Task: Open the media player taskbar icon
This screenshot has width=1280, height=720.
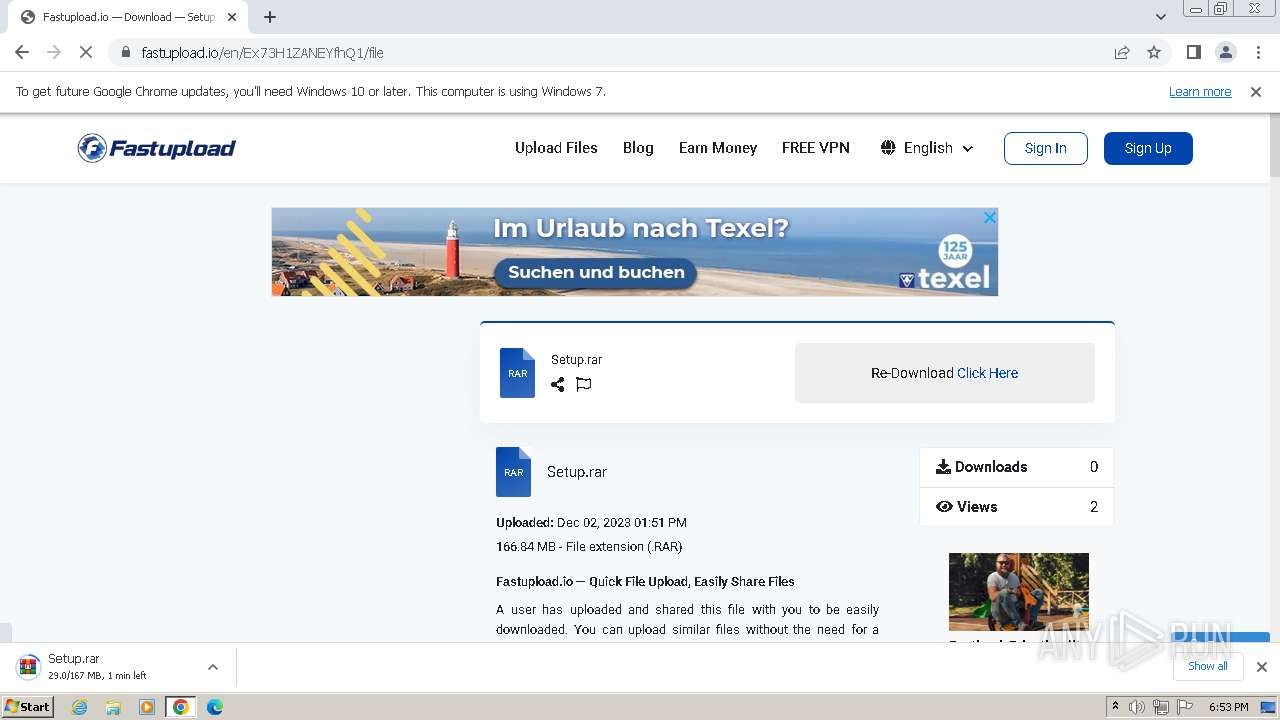Action: pos(147,707)
